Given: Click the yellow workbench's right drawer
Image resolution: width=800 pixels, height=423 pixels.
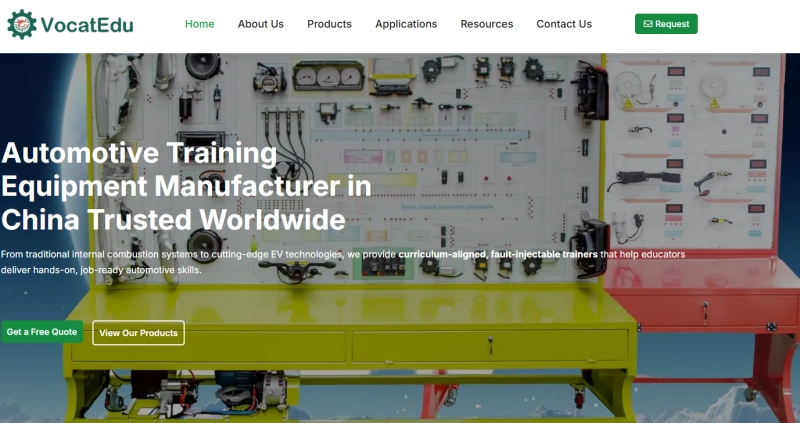Looking at the screenshot, I should point(488,345).
